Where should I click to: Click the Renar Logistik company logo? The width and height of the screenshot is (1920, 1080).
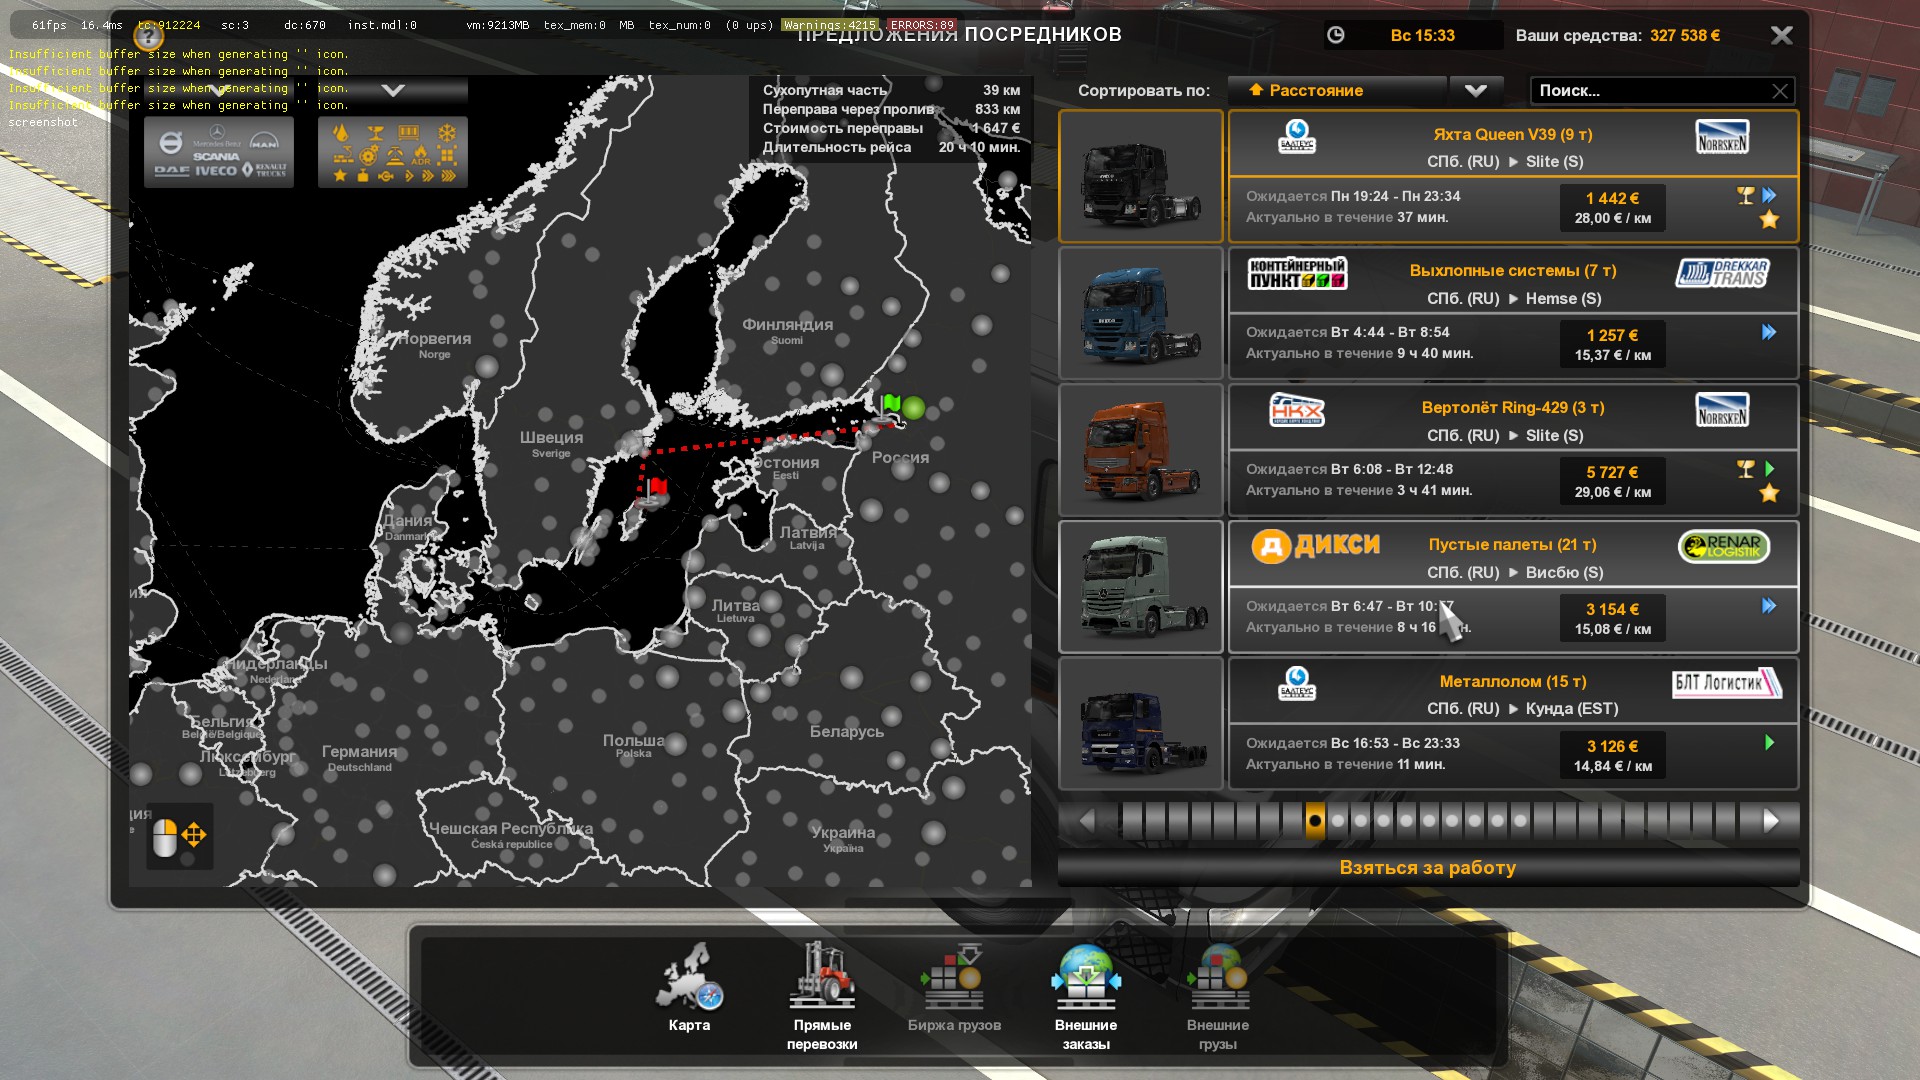[1724, 546]
